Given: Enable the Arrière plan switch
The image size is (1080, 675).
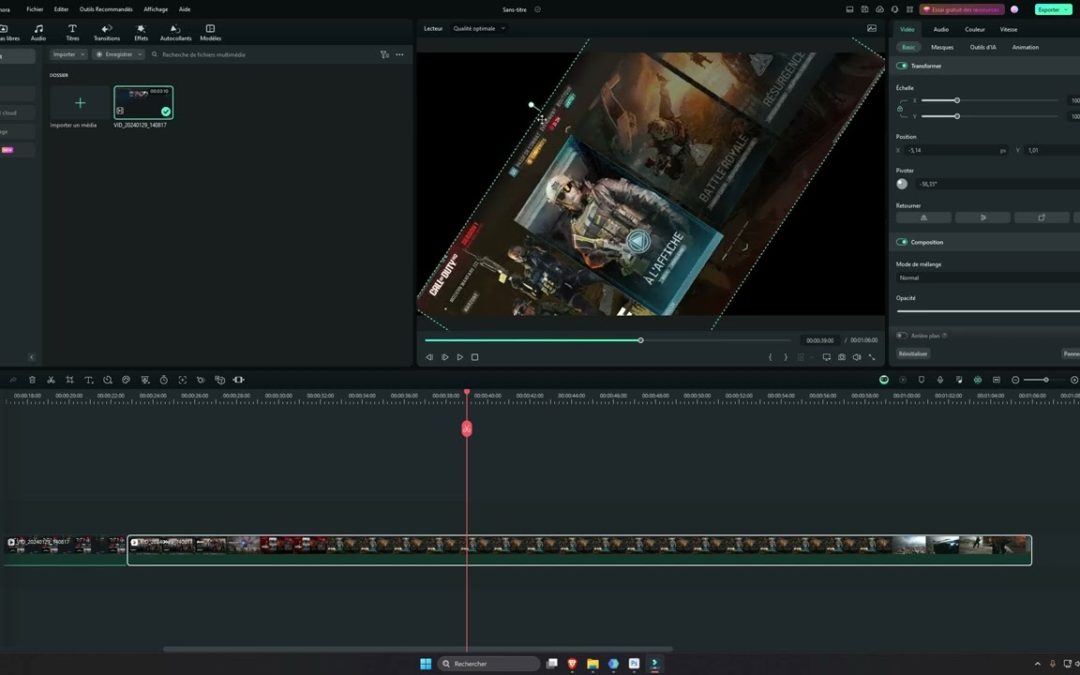Looking at the screenshot, I should 902,335.
